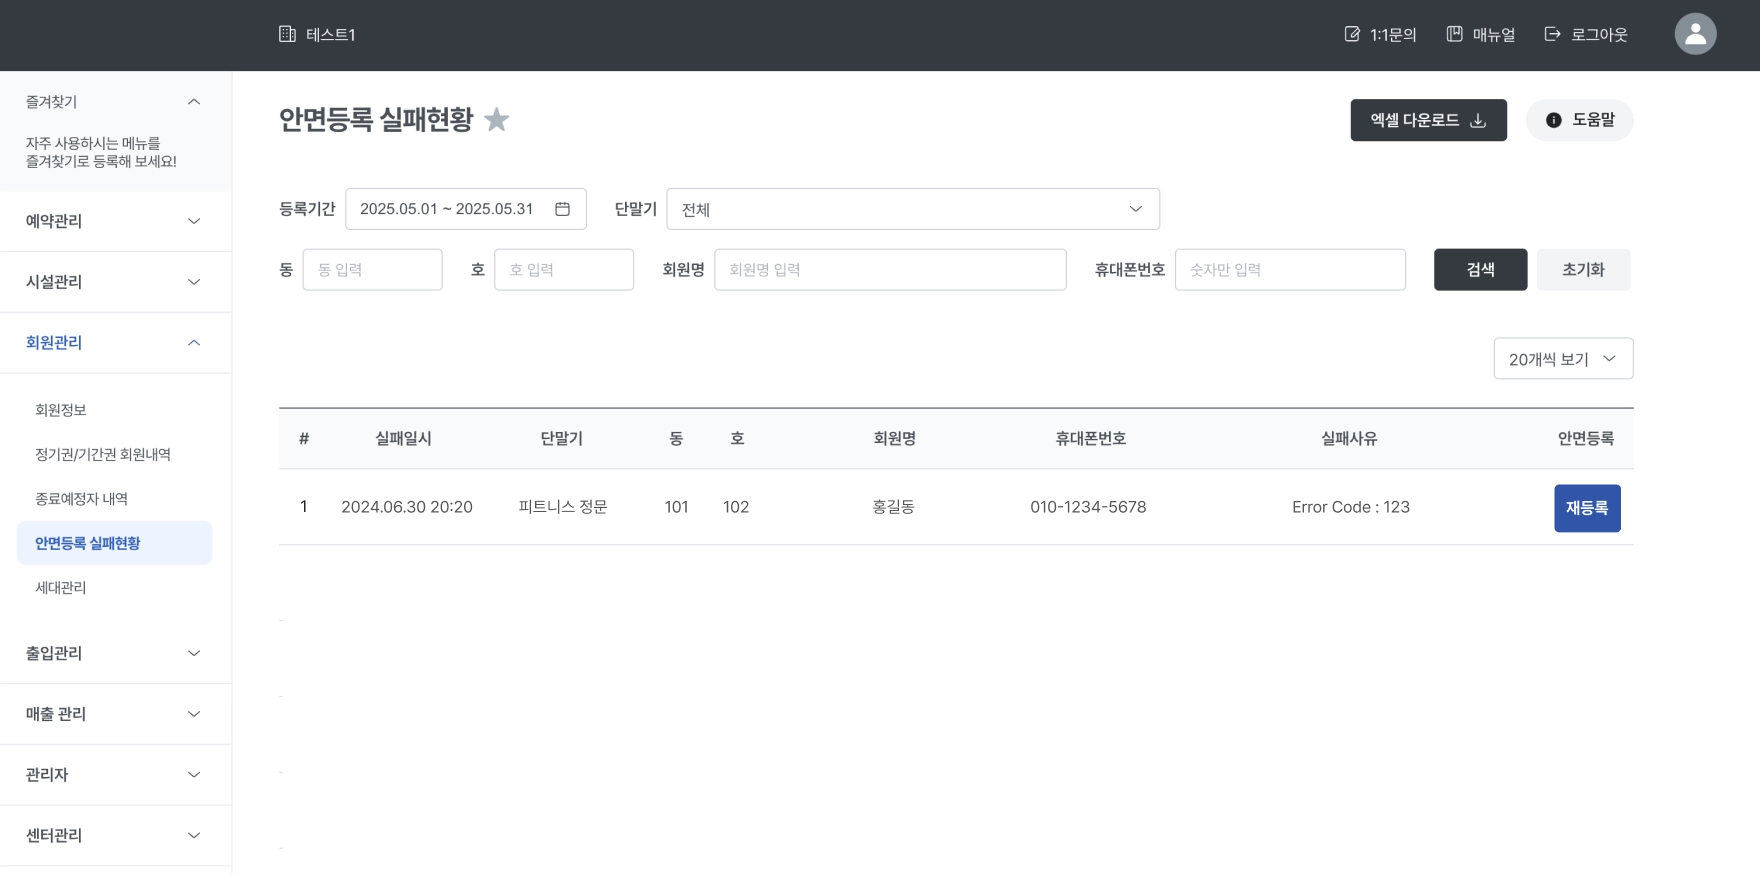
Task: Focus the 휴대폰번호 숫자만 입력 field
Action: pos(1290,270)
